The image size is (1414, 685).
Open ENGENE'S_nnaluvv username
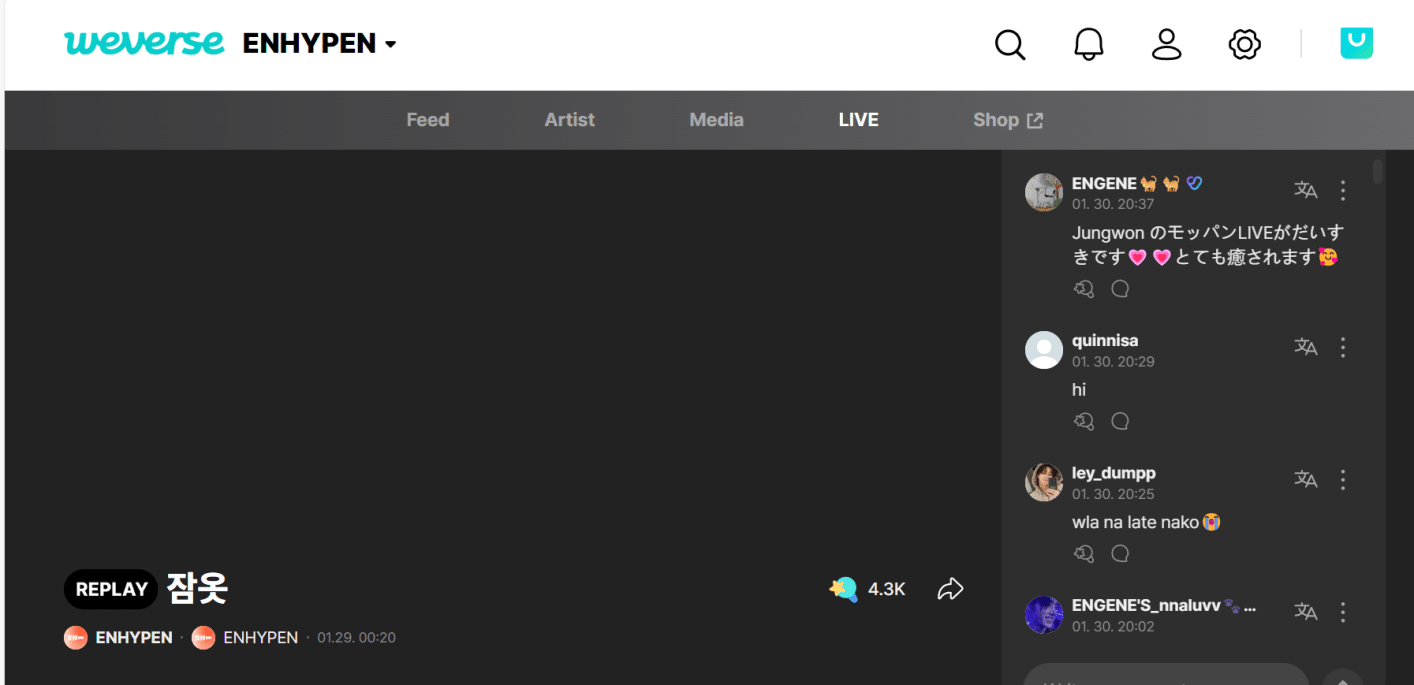pos(1164,605)
